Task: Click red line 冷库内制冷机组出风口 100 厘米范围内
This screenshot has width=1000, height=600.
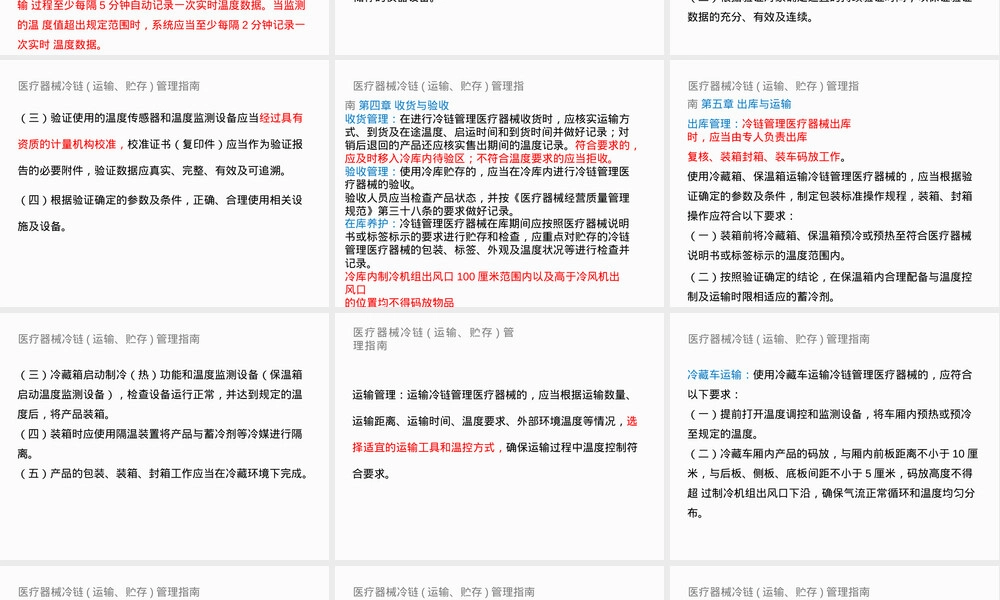Action: 482,277
